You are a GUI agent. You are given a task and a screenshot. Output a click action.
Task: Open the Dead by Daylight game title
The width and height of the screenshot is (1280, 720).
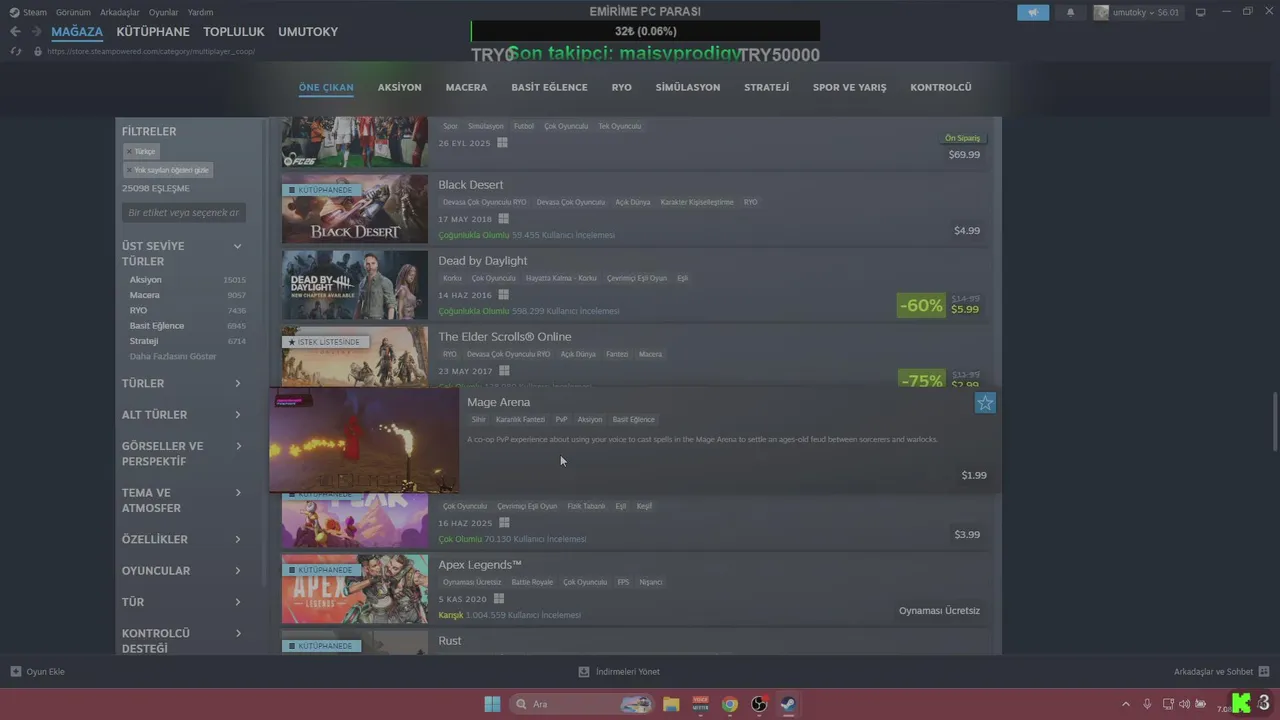[x=483, y=261]
